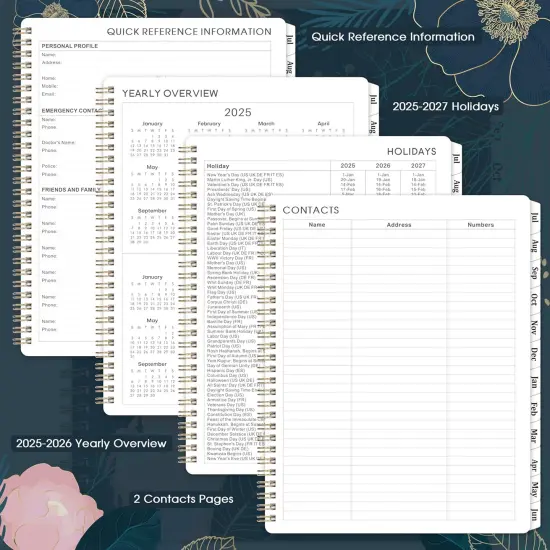Click the 'Address:' field in Personal Profile
550x550 pixels.
coord(52,62)
